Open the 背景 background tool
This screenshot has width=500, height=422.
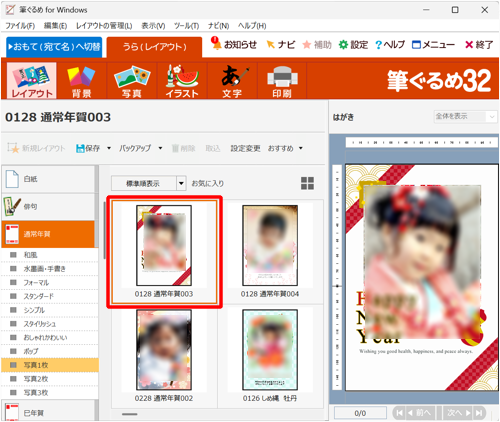pos(81,81)
